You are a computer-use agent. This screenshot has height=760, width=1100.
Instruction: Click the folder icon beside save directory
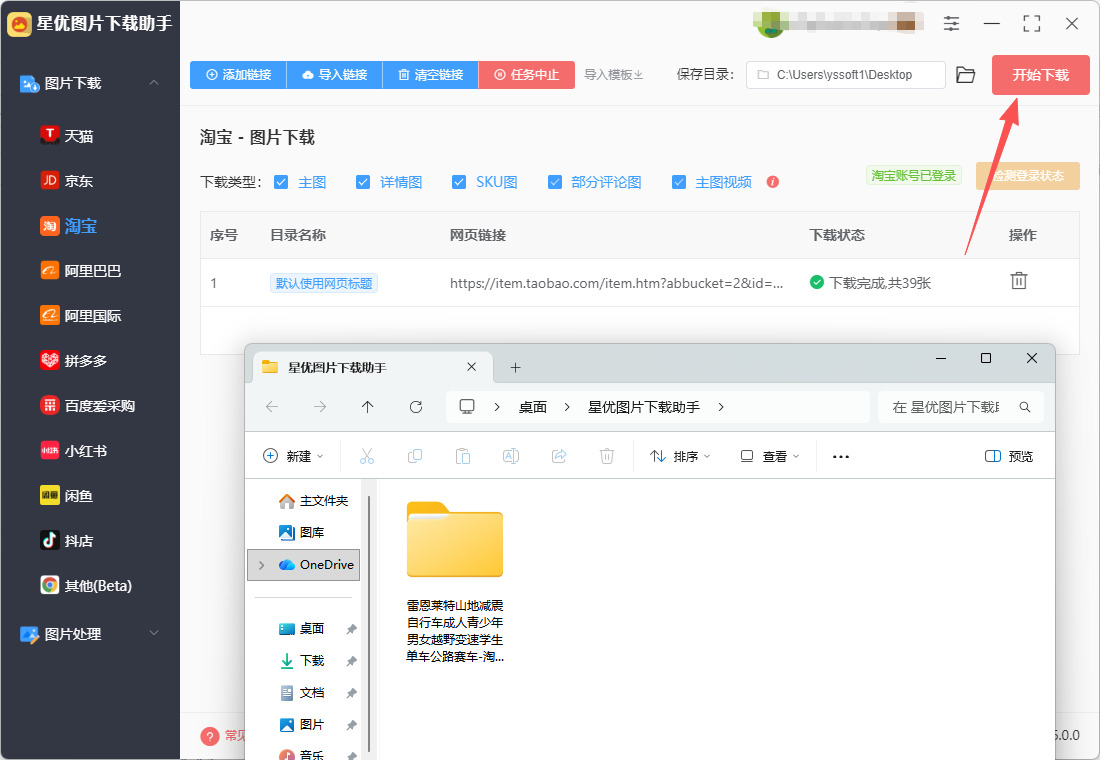(965, 75)
